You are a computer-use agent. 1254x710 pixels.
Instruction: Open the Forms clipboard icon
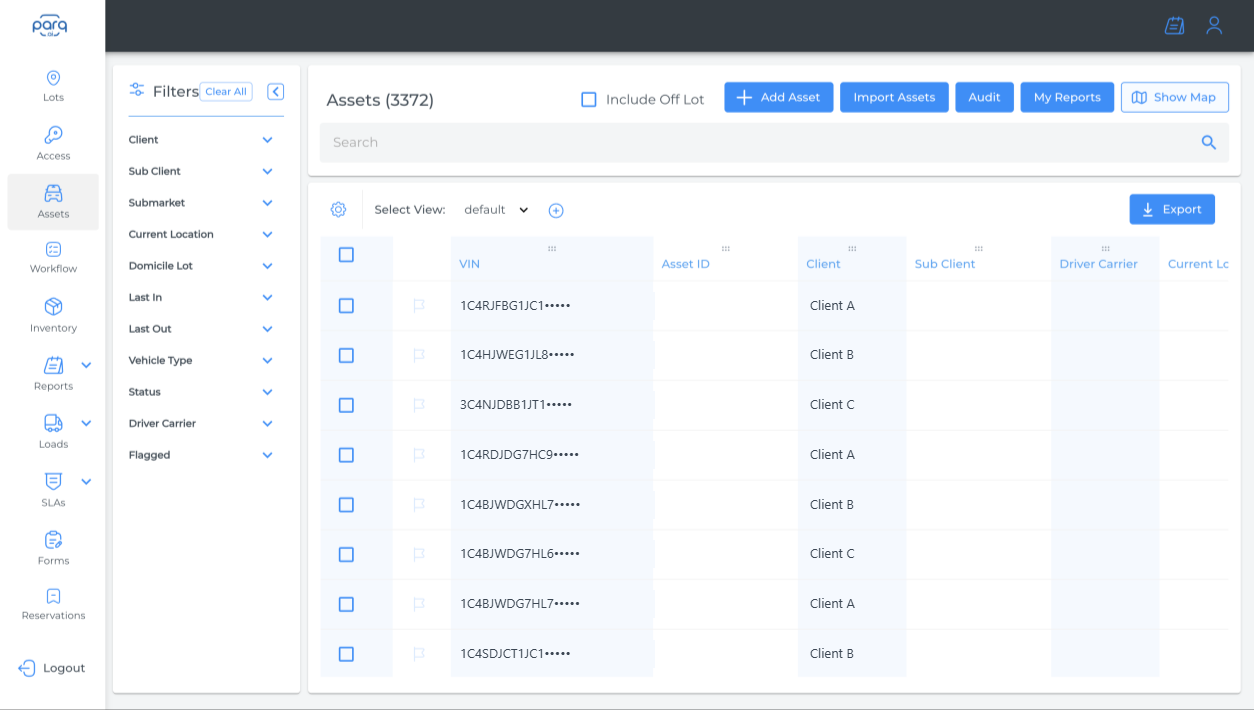53,540
